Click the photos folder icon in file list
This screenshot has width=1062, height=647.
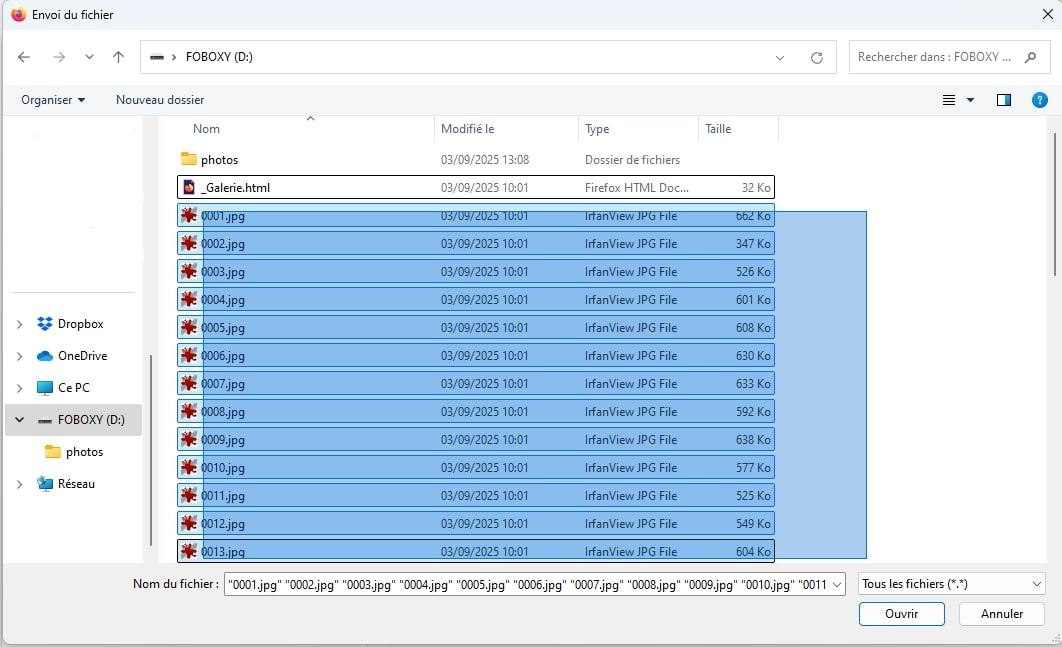(189, 159)
